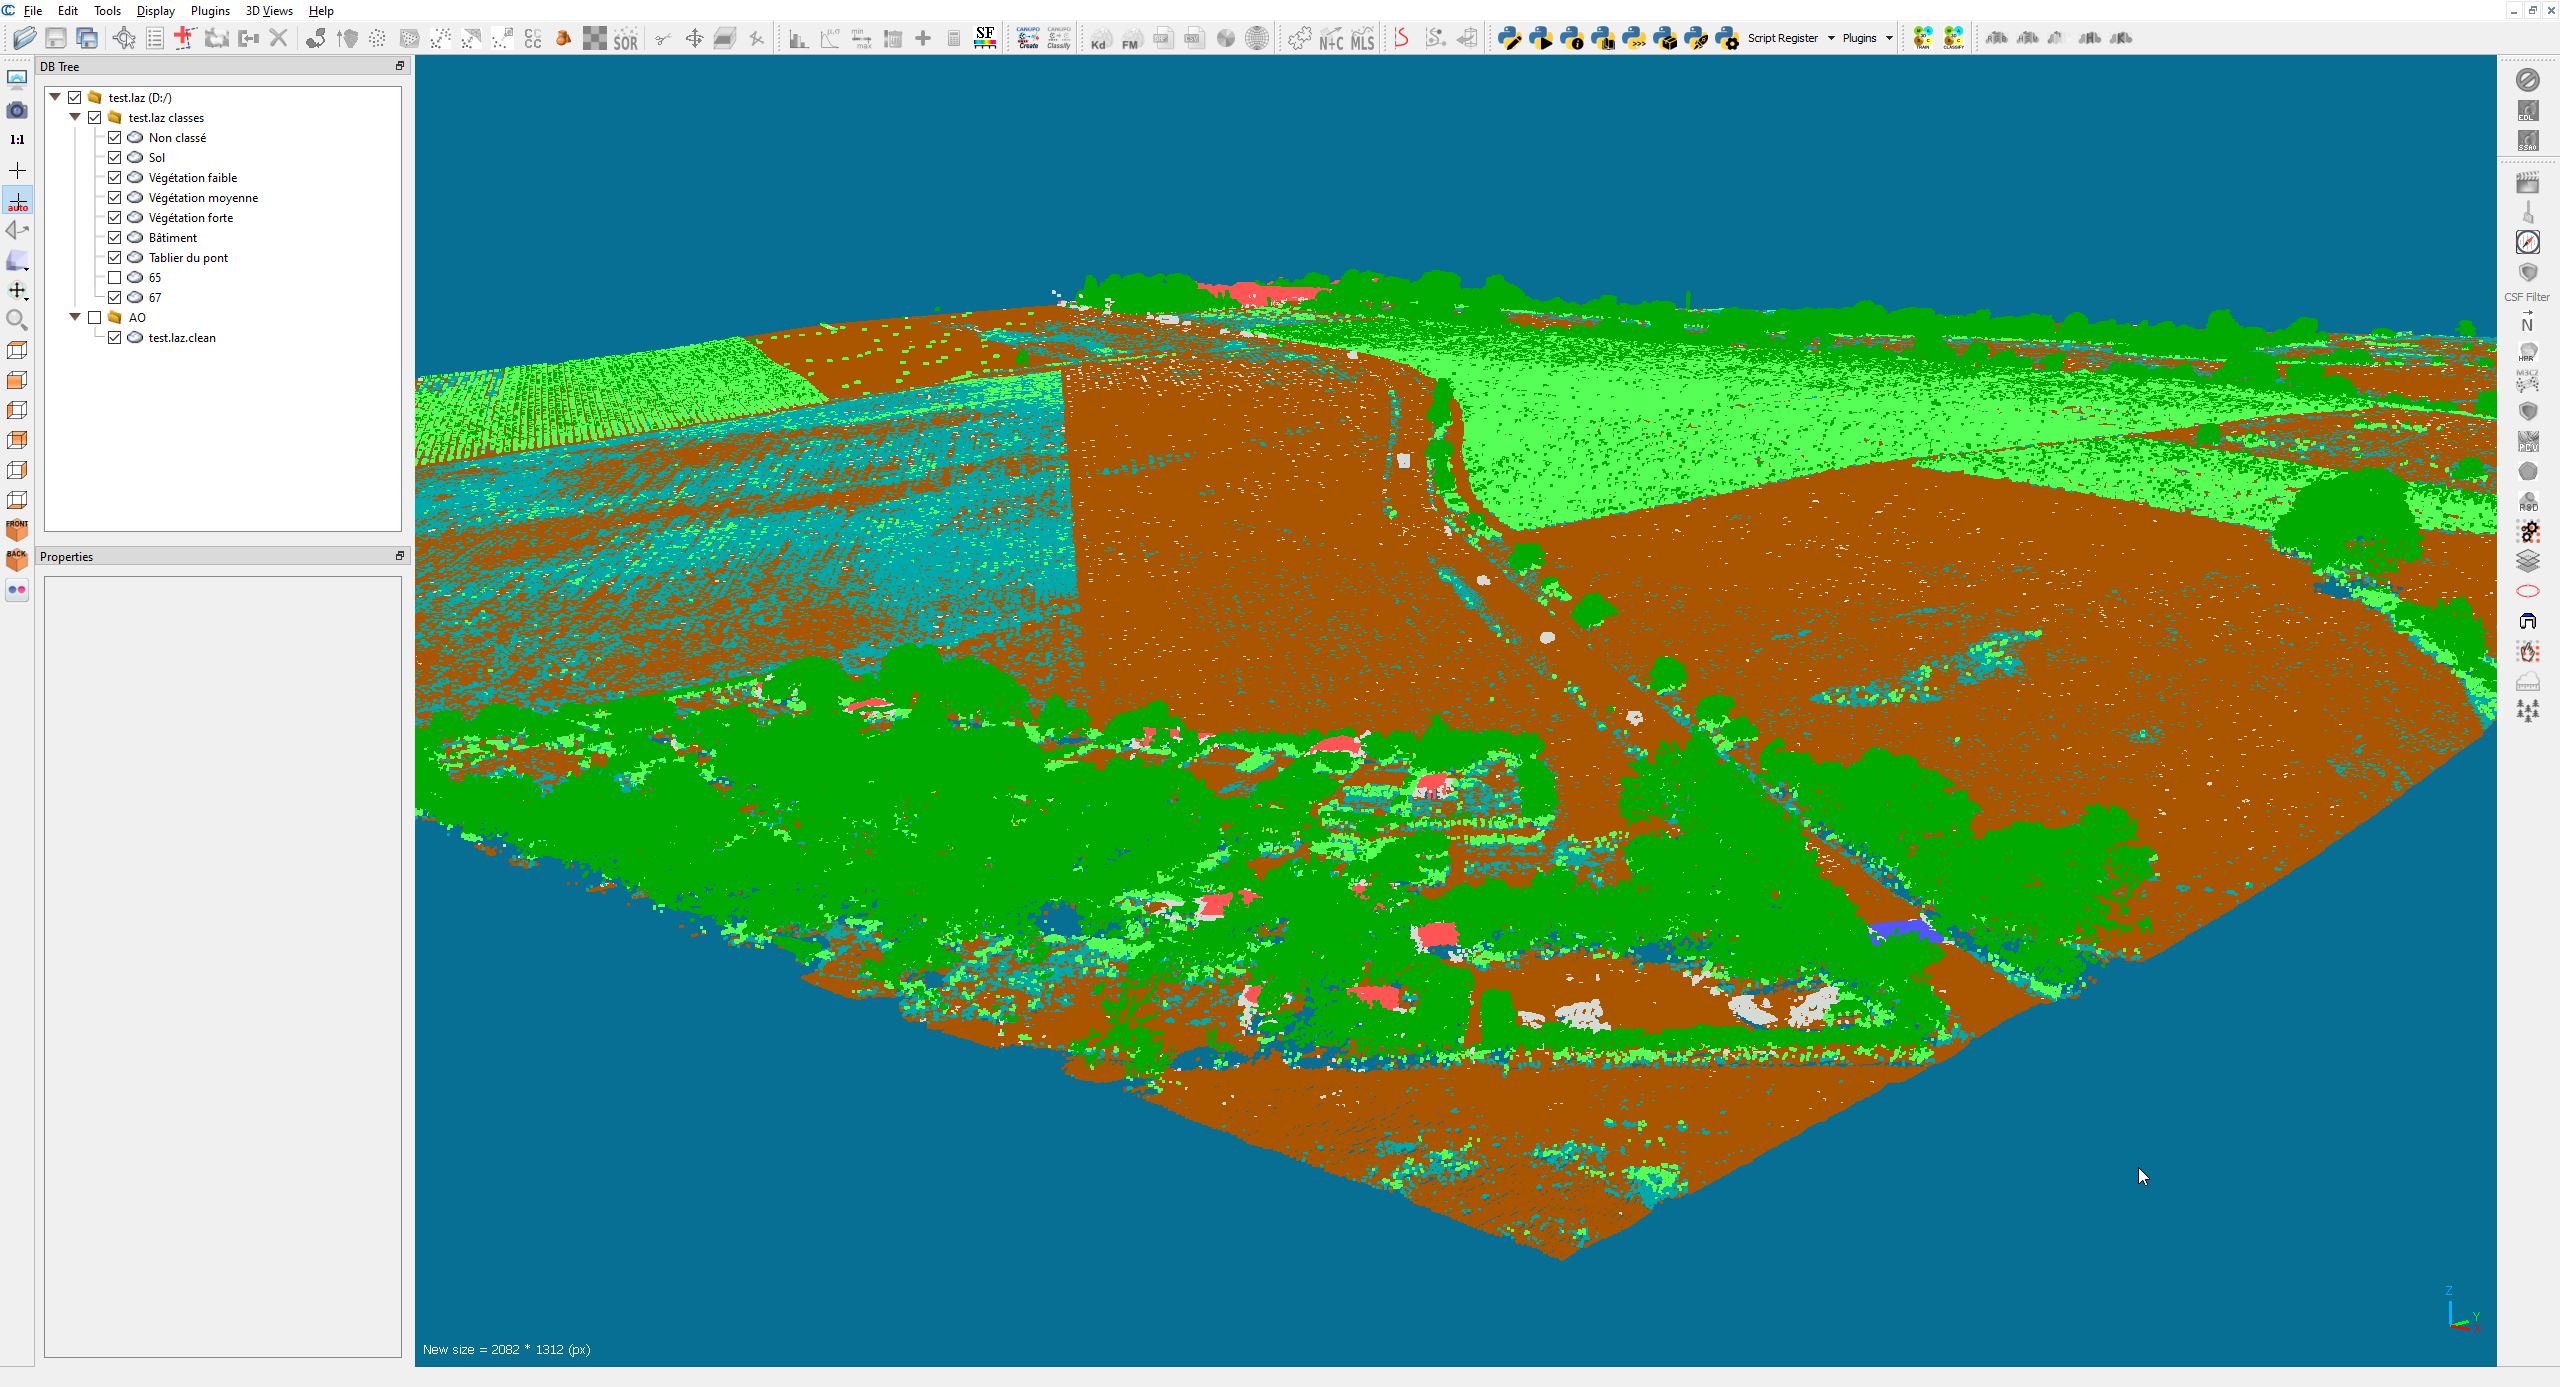Select the test.laz.clean cloud

click(x=181, y=338)
